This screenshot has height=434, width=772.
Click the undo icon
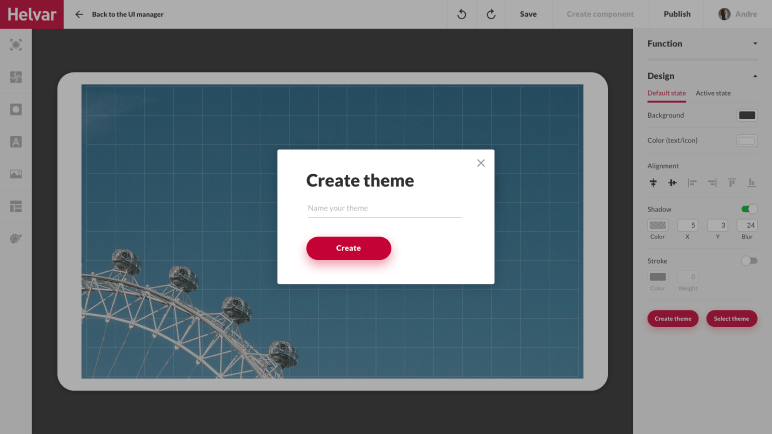[461, 14]
